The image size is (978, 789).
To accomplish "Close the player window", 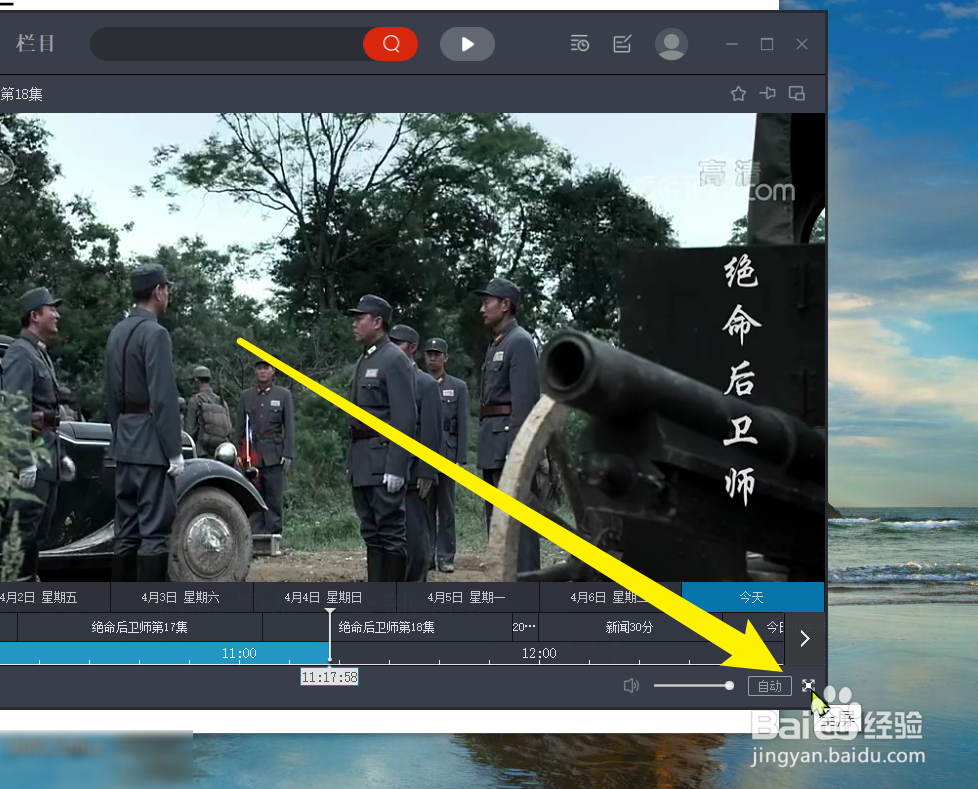I will [x=802, y=44].
